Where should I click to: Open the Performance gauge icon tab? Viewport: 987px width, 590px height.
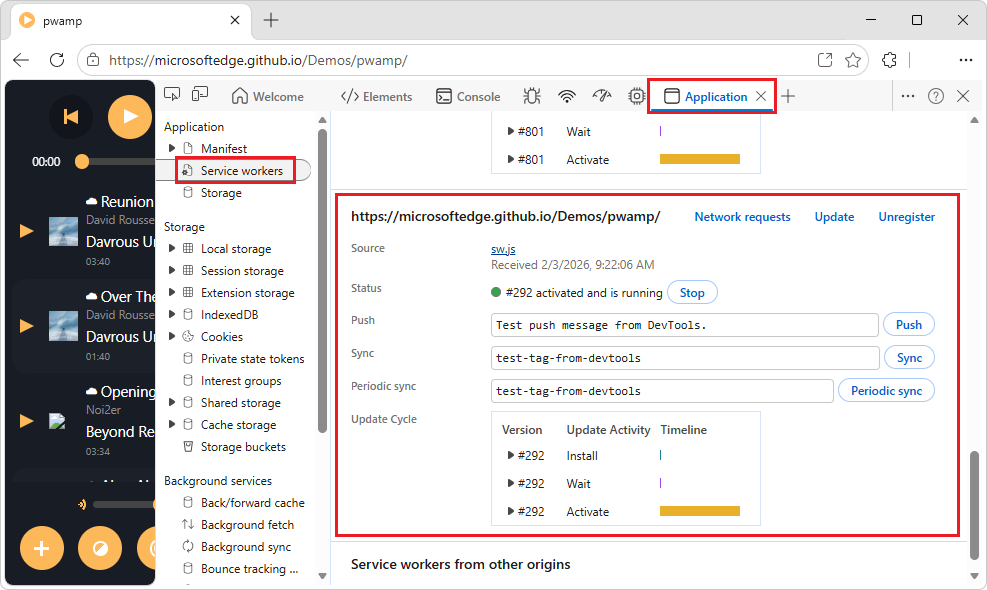pyautogui.click(x=602, y=96)
